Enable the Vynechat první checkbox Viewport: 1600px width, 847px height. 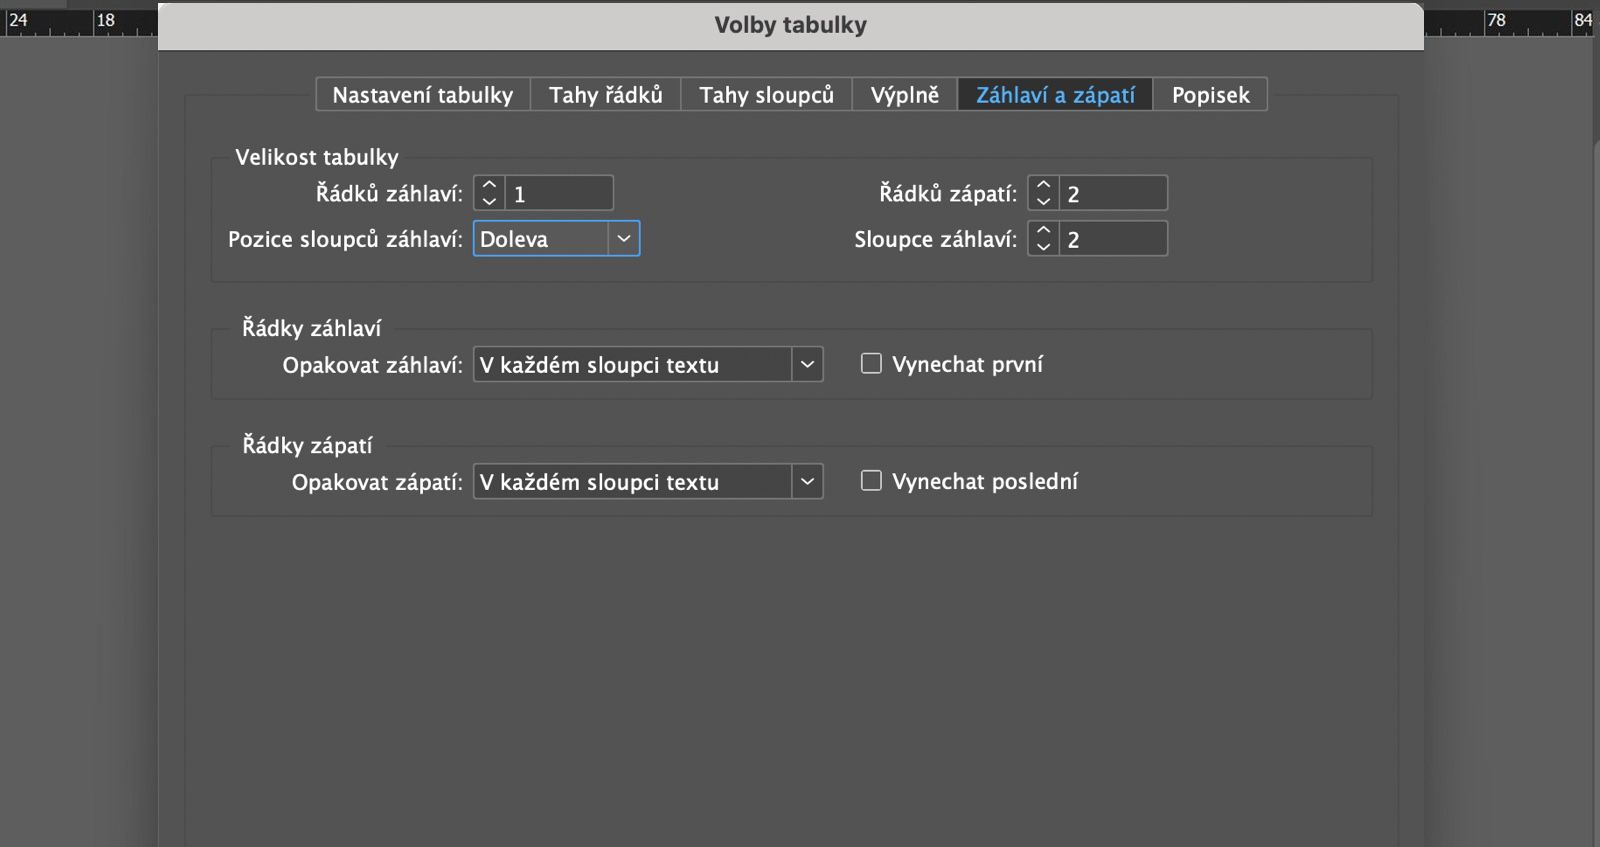click(x=871, y=364)
